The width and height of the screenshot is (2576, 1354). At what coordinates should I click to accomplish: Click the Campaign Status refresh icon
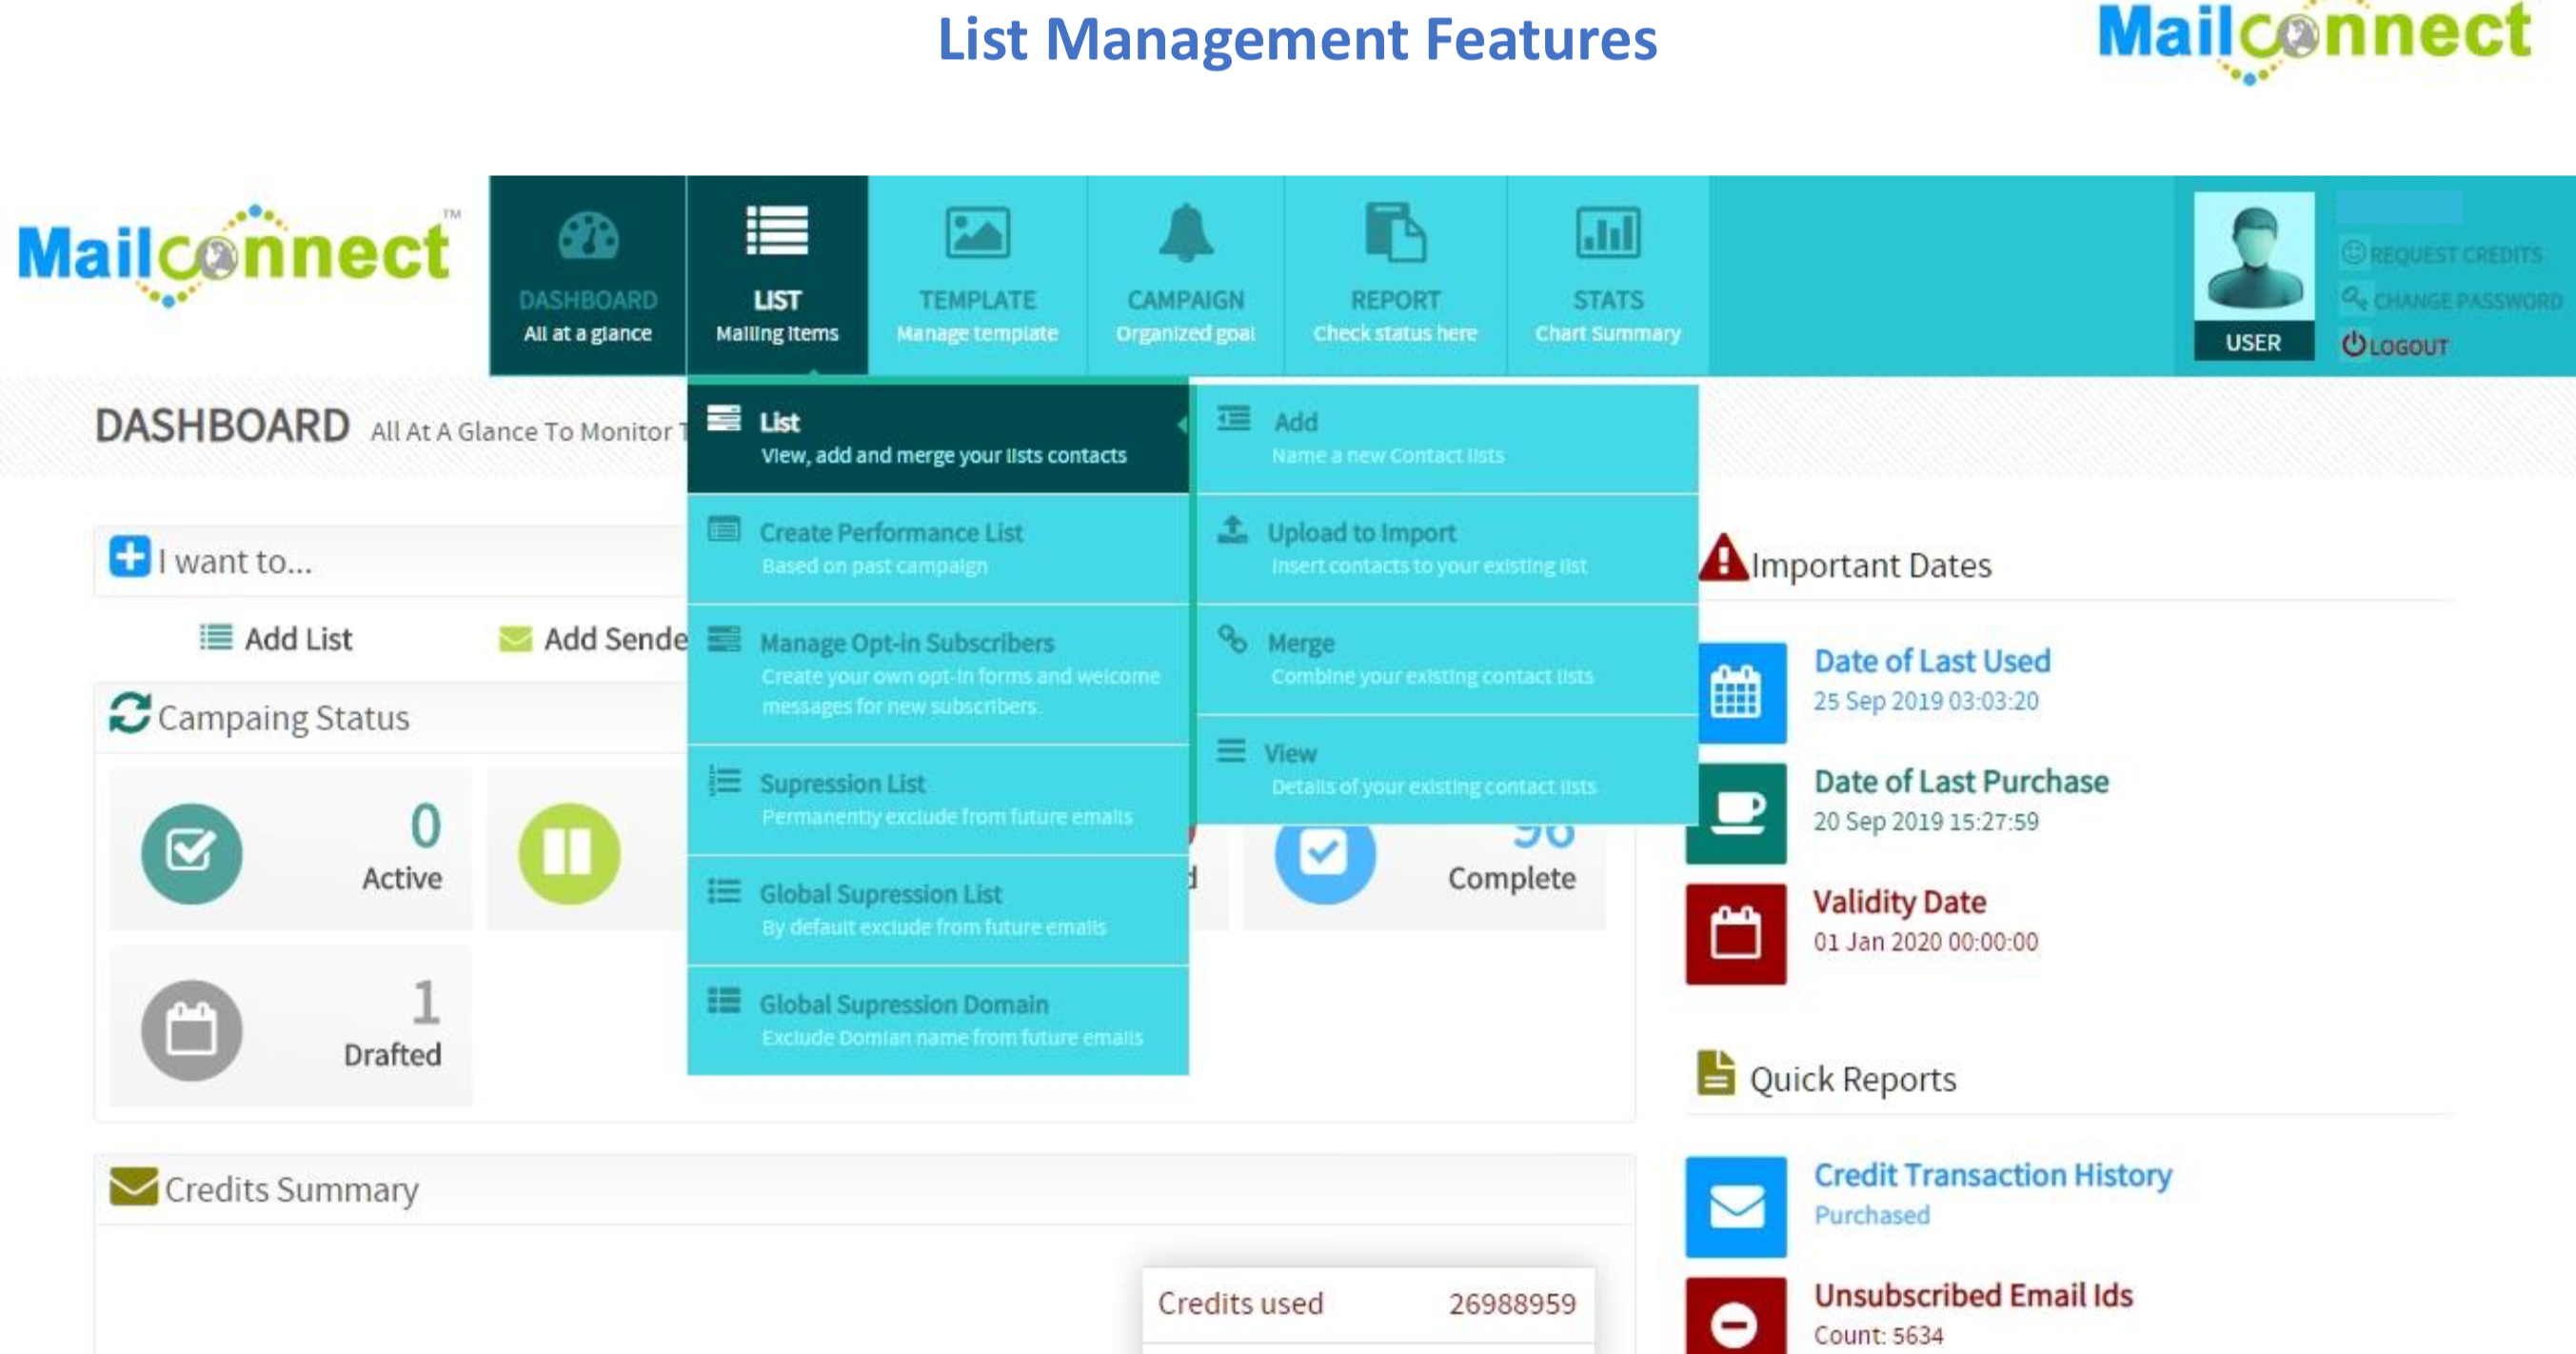[130, 713]
